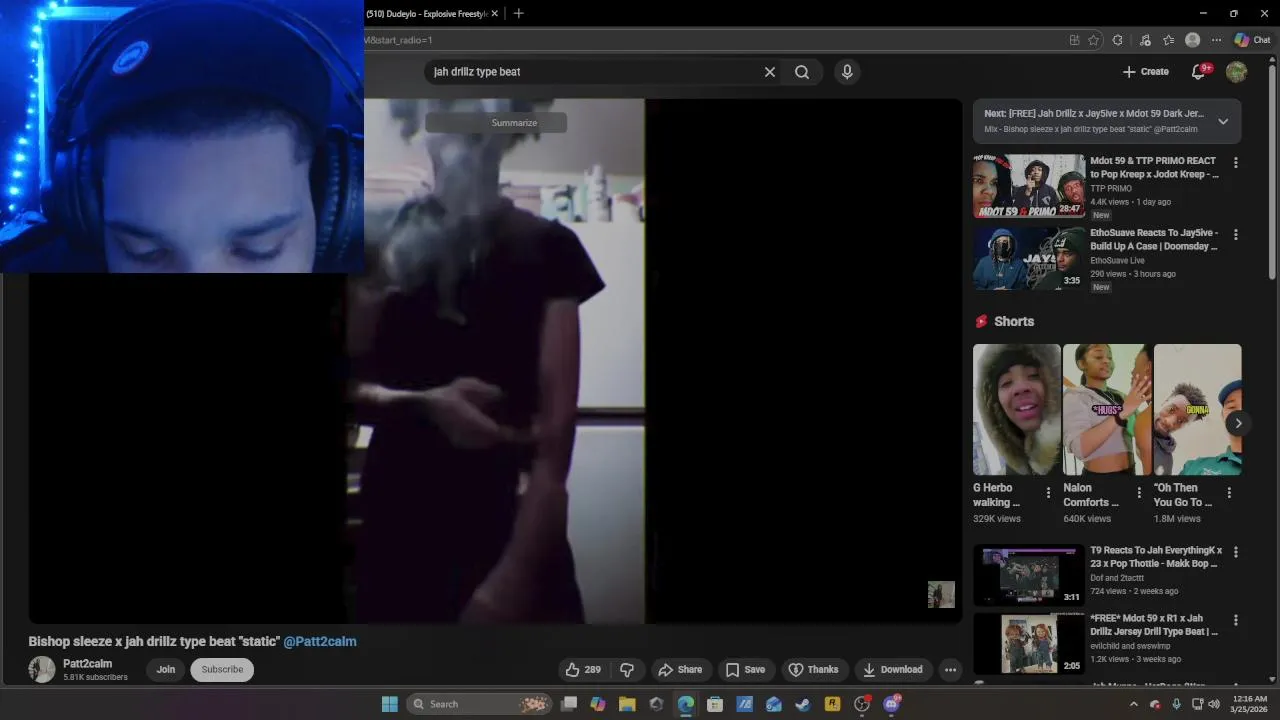Screen dimensions: 1280x720
Task: Click the Shorts section logo icon
Action: click(981, 322)
